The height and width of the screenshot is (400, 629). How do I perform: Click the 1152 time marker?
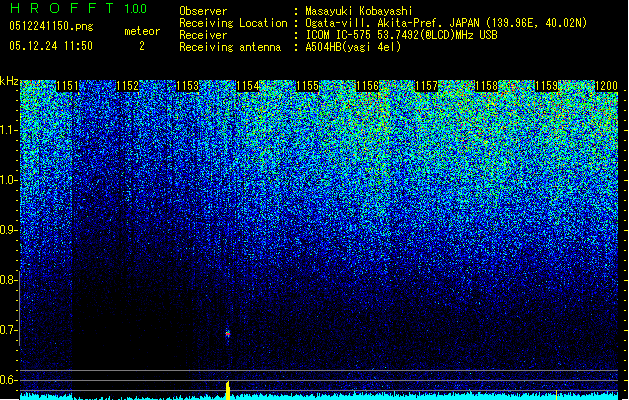point(127,86)
